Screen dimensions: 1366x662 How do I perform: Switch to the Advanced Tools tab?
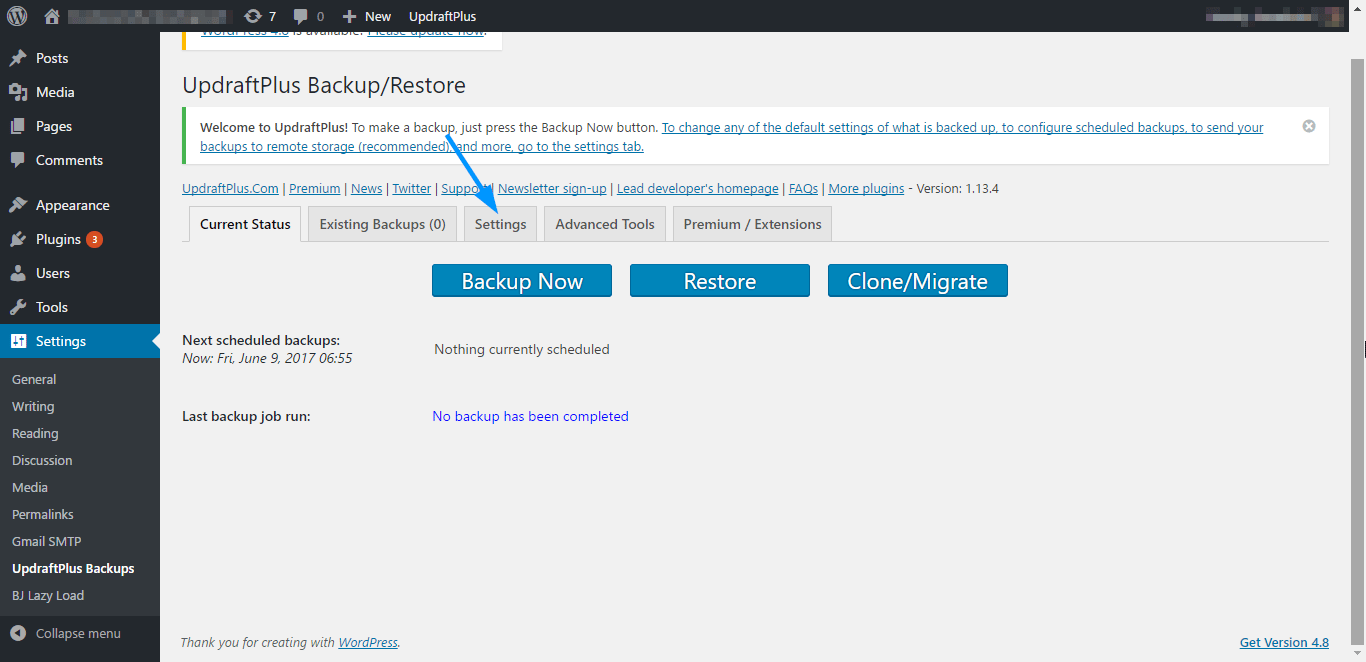(x=605, y=224)
